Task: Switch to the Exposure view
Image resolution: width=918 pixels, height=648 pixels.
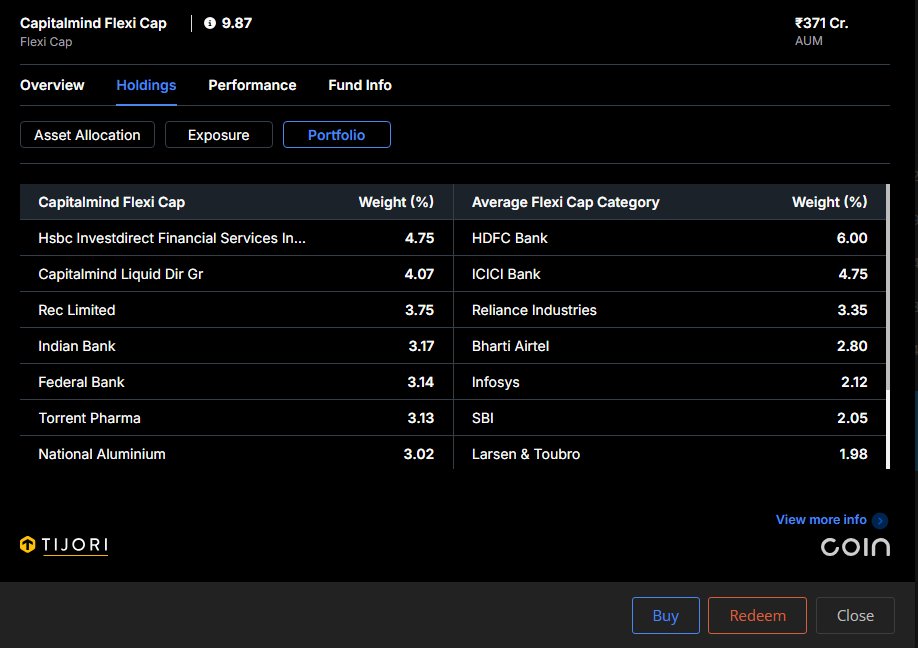Action: pos(219,135)
